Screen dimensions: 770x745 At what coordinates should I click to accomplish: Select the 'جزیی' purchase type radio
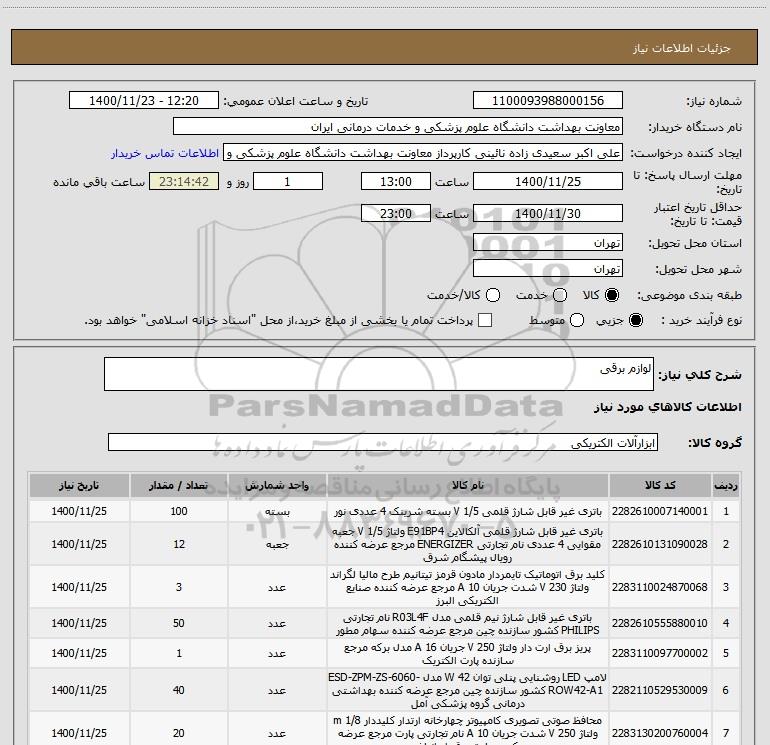635,321
